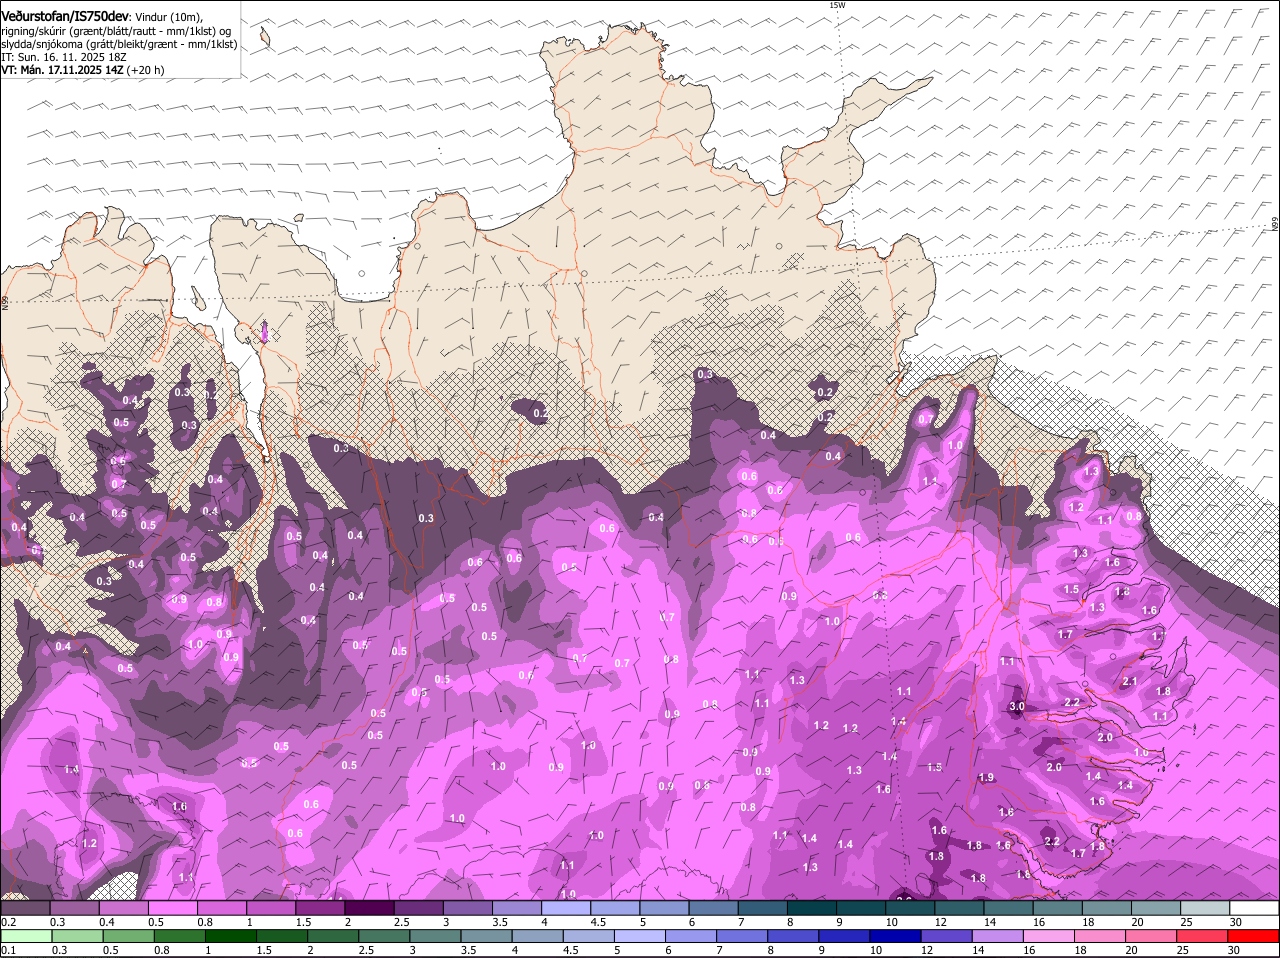
Task: Pick the lower legend swatch starting at 20
Action: (x=1151, y=936)
